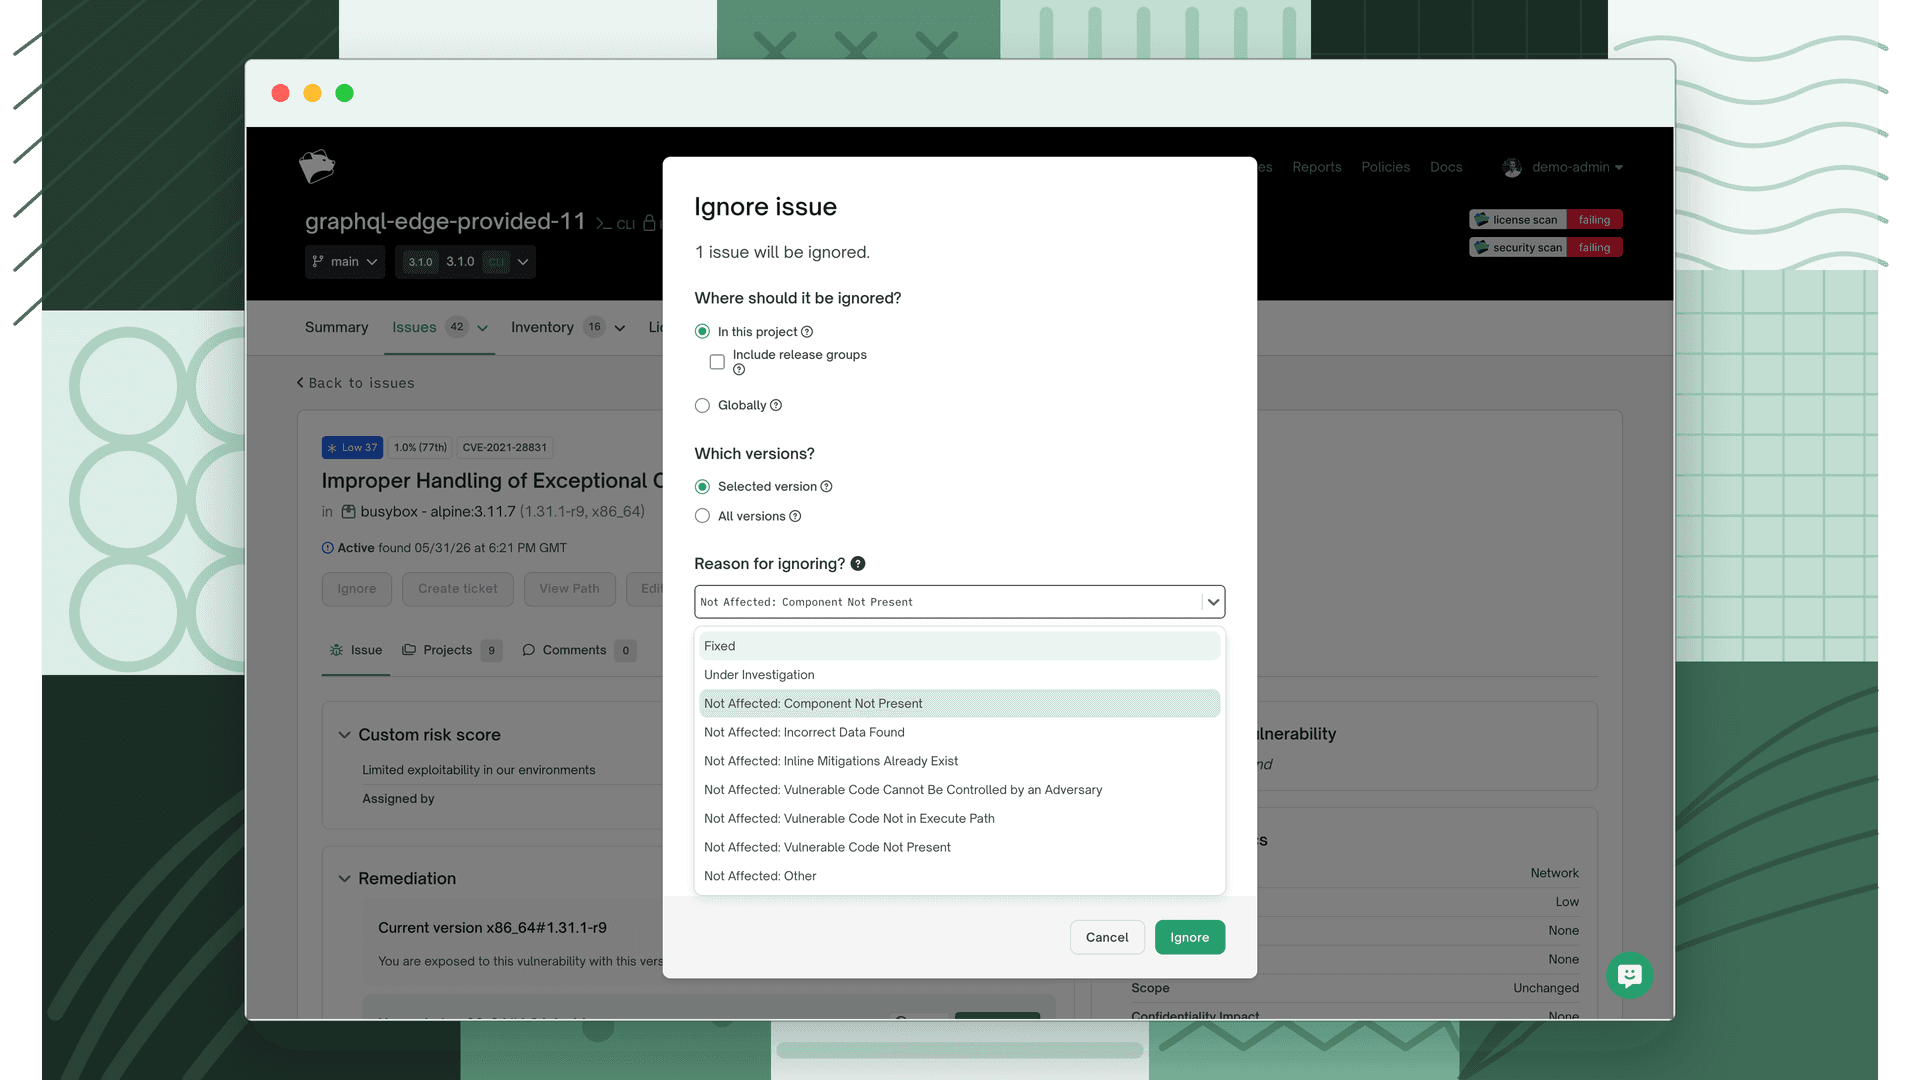1920x1080 pixels.
Task: Open the main branch dropdown
Action: pos(345,262)
